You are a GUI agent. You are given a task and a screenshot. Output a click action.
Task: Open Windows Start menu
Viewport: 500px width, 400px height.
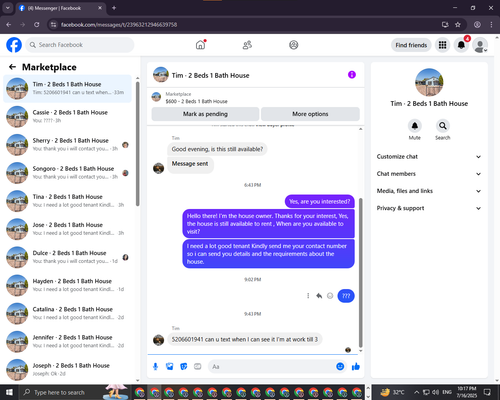(9, 392)
